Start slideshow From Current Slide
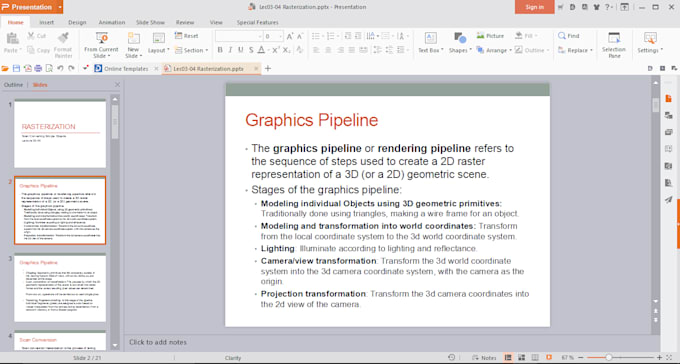This screenshot has width=680, height=364. tap(101, 45)
